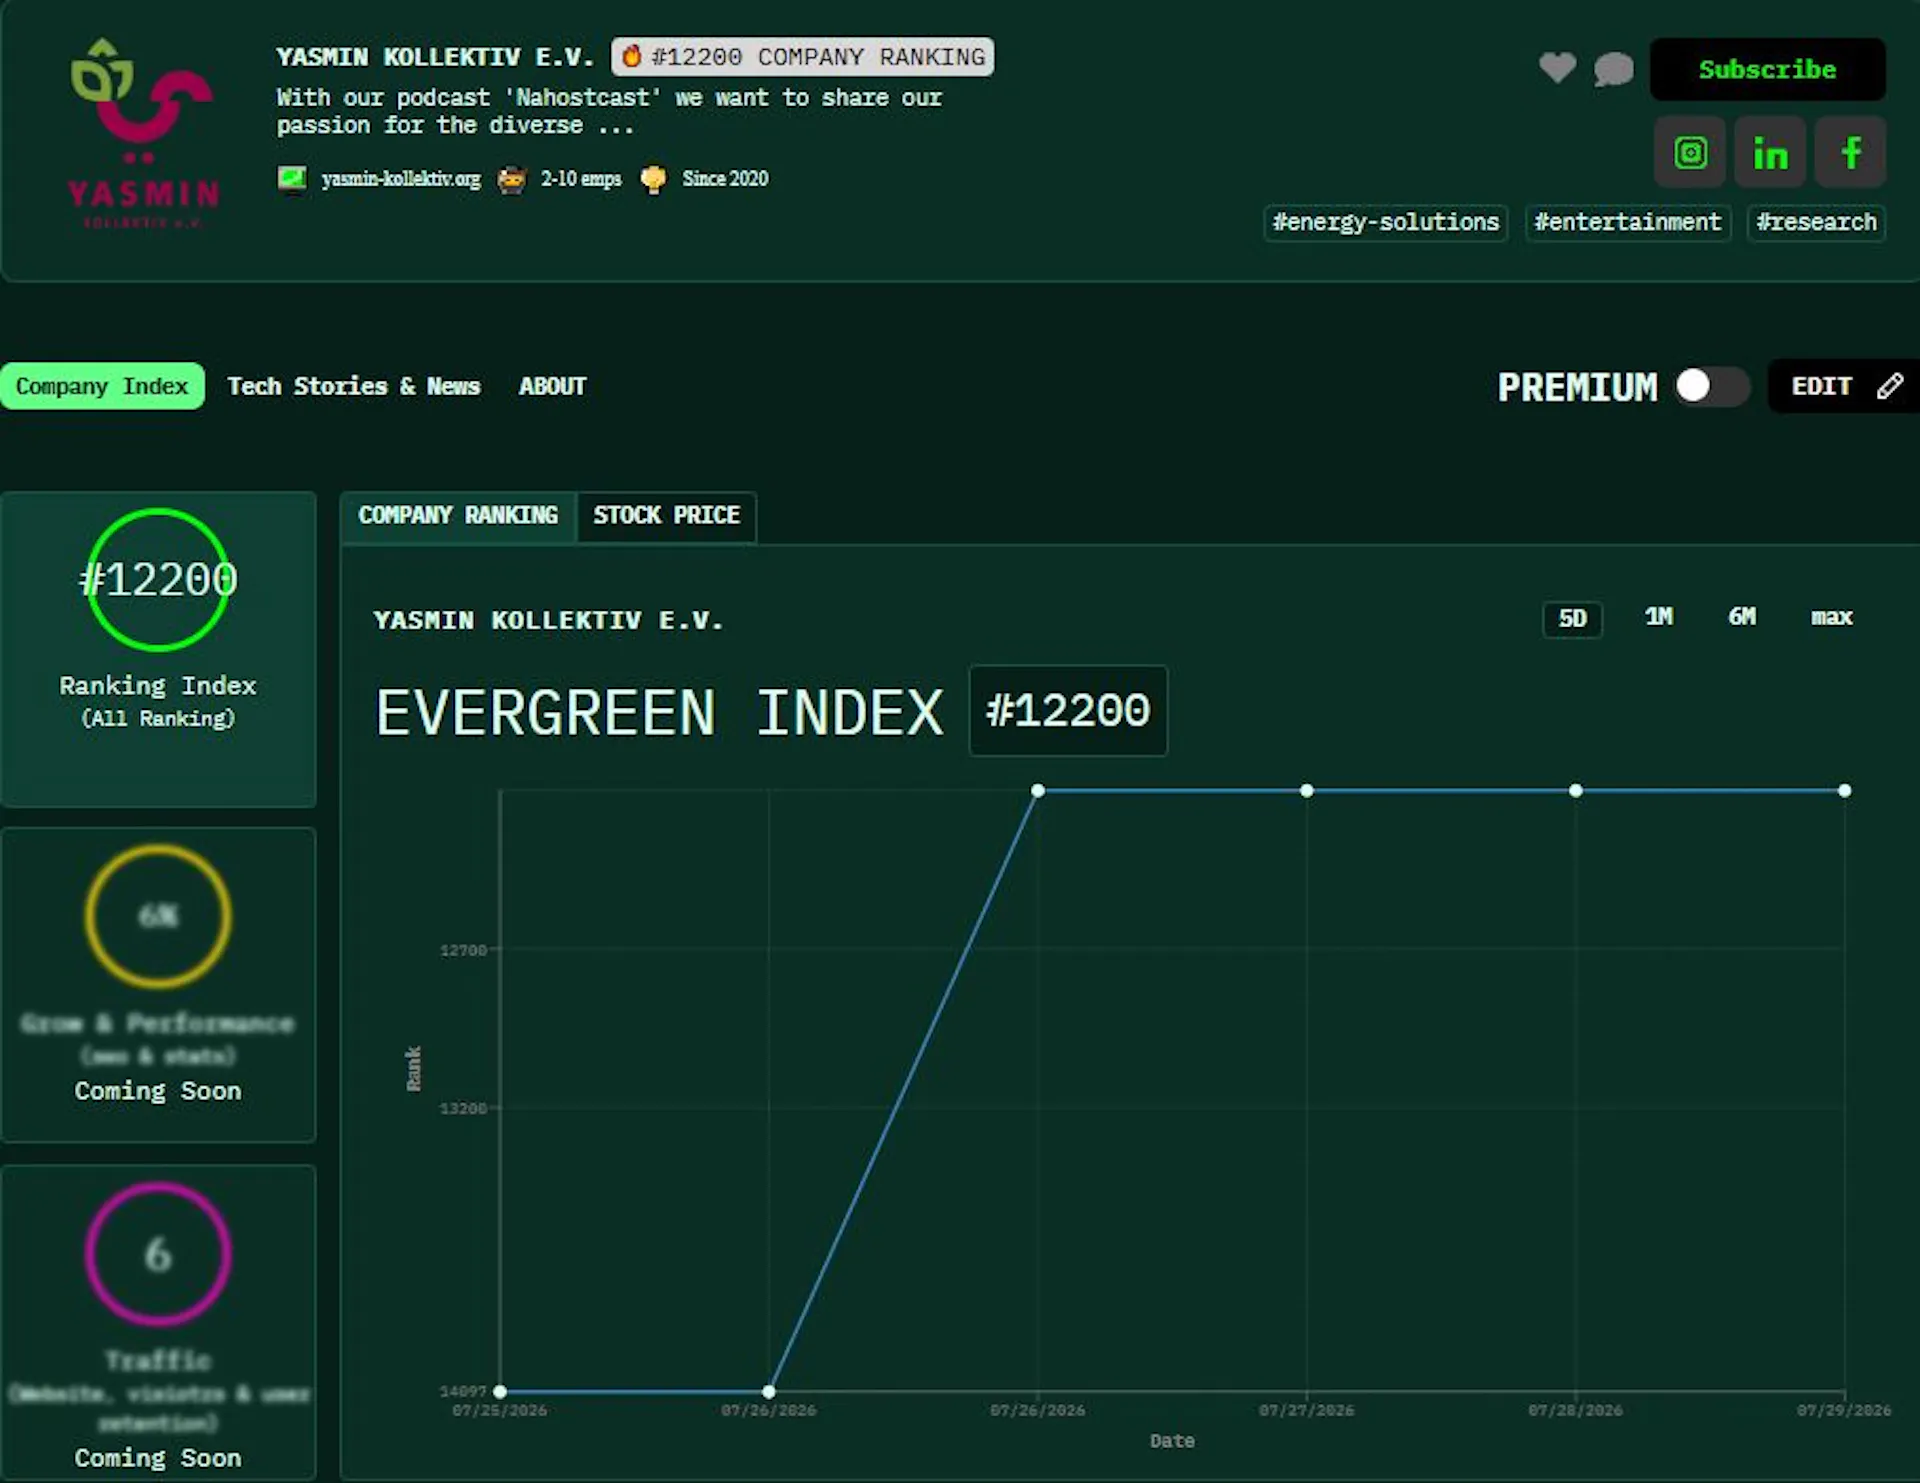Click the EDIT button with pencil
Image resolution: width=1920 pixels, height=1483 pixels.
point(1844,386)
